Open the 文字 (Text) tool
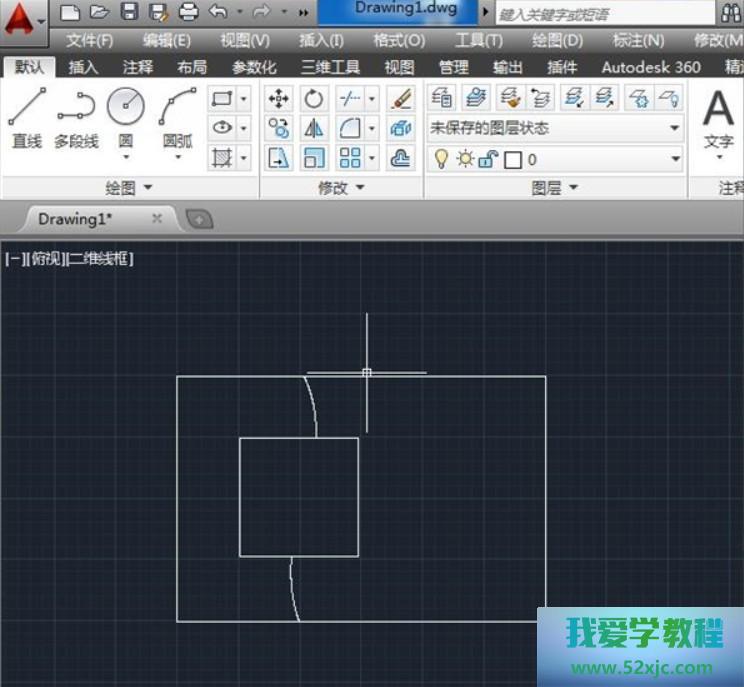The image size is (744, 687). click(x=718, y=120)
